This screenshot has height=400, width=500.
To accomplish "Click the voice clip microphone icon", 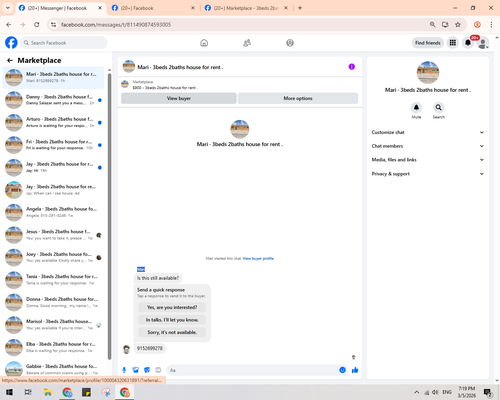I will [x=124, y=370].
